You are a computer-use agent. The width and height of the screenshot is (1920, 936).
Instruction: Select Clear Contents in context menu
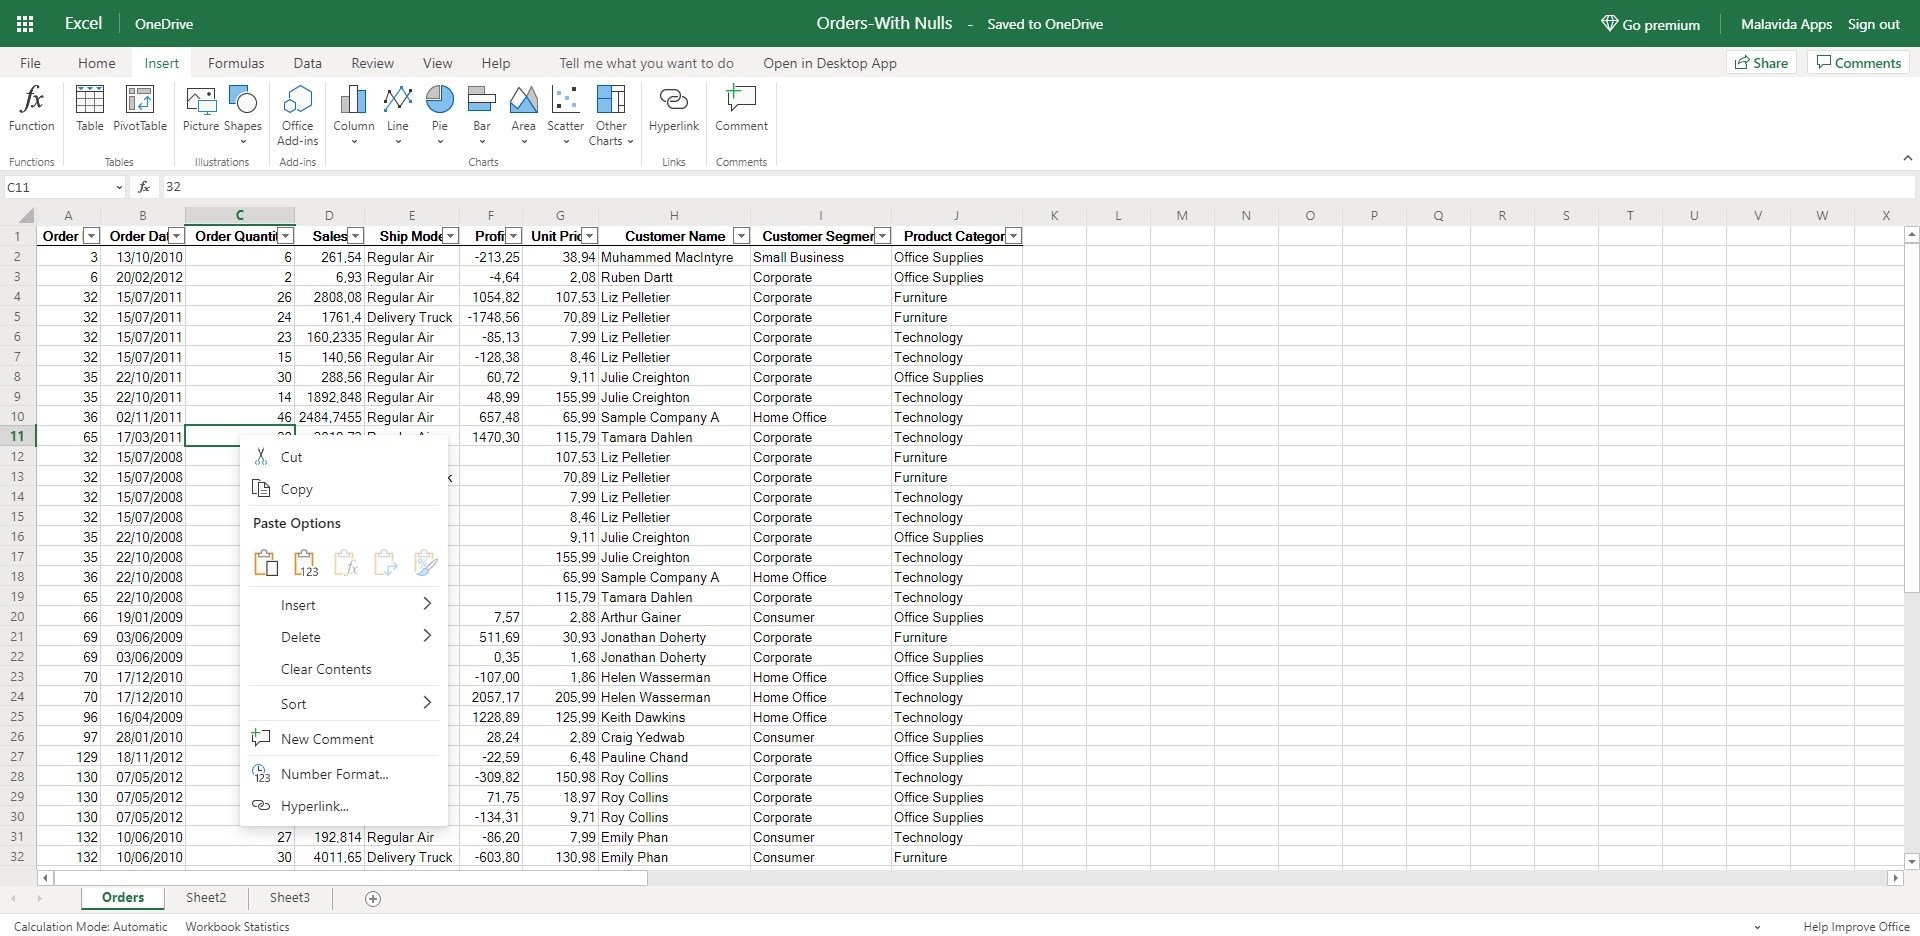pos(344,669)
